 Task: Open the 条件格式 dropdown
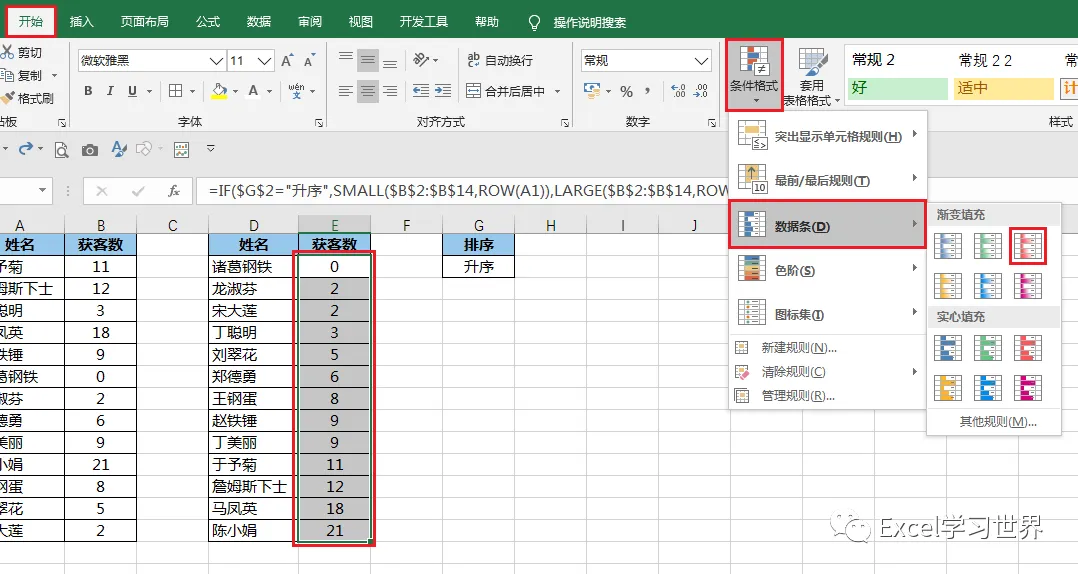click(x=754, y=75)
